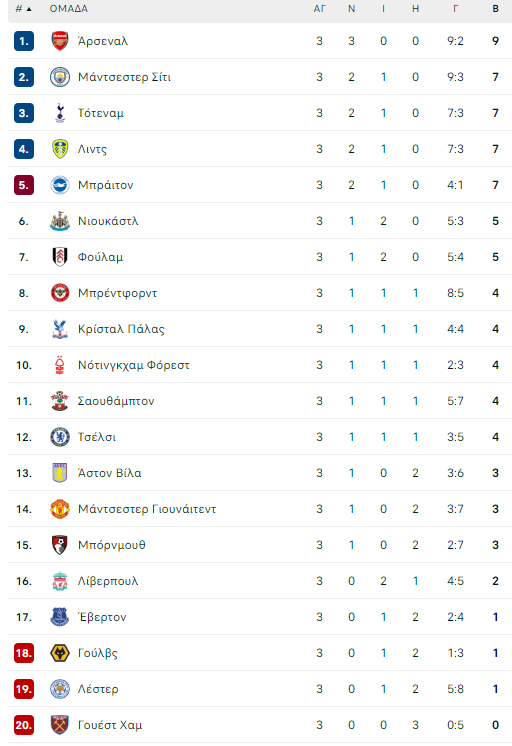
Task: Click the Newcastle club crest
Action: point(60,221)
